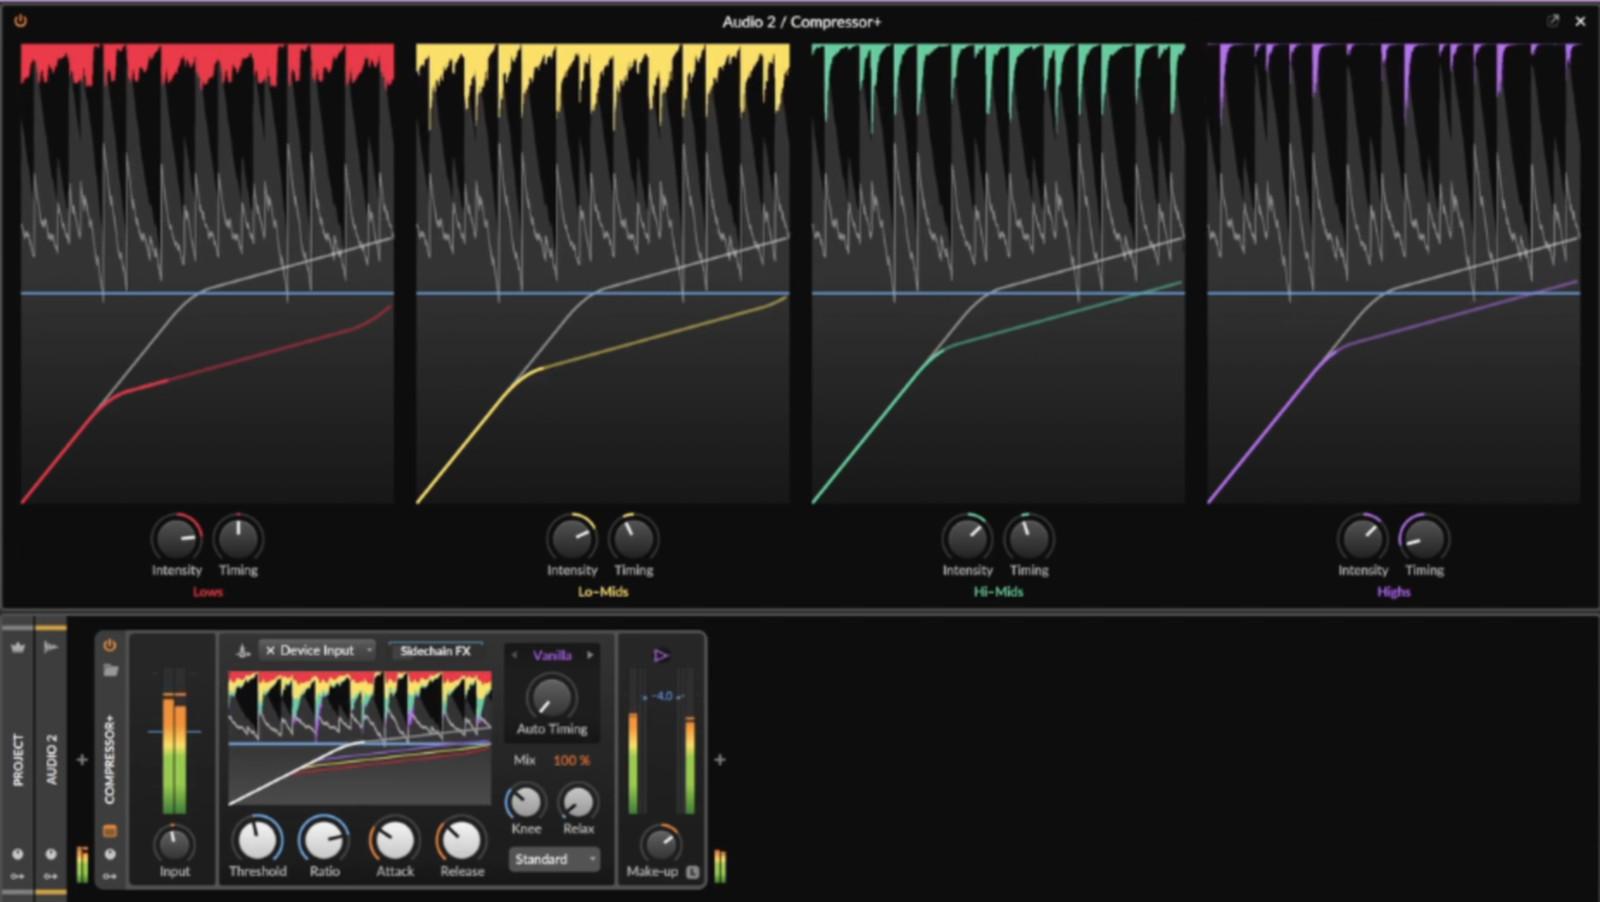Open the device preset folder icon

coord(110,670)
